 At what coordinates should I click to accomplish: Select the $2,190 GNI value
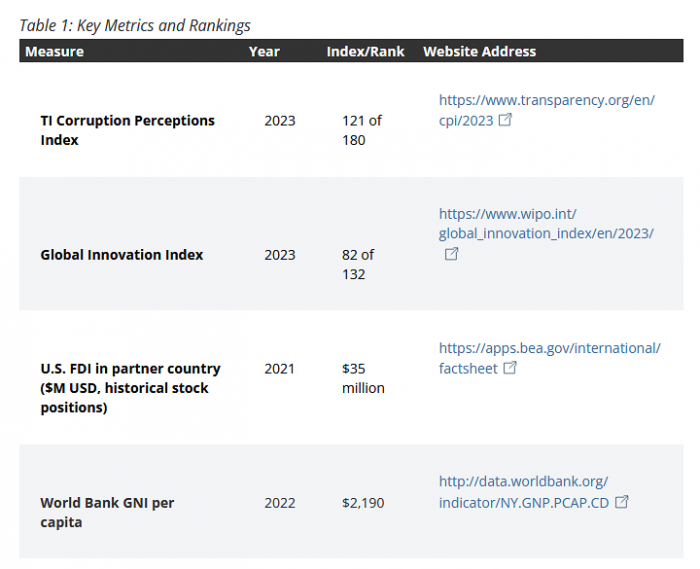(x=362, y=503)
